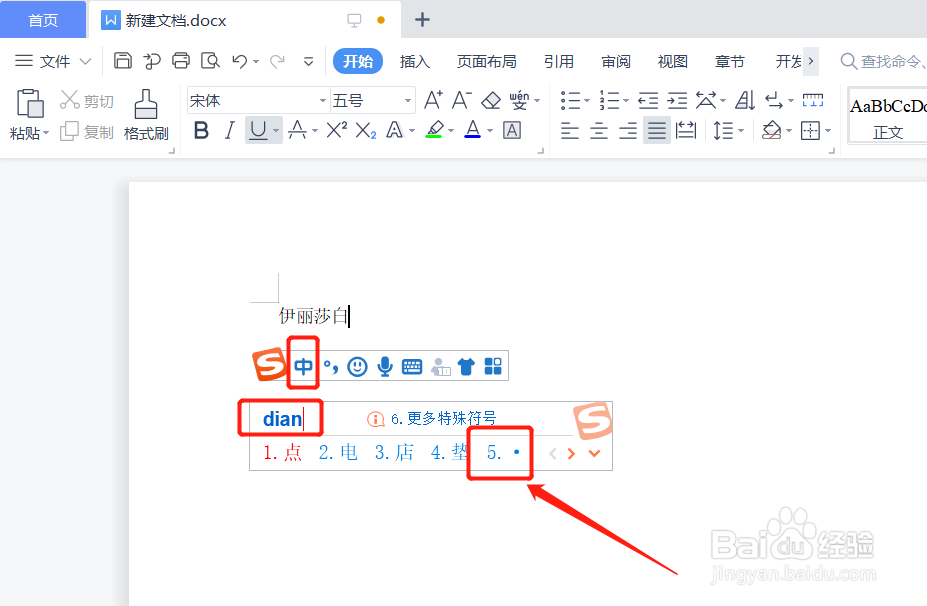
Task: Open 更多特殊符号 in the IME panel
Action: 445,418
